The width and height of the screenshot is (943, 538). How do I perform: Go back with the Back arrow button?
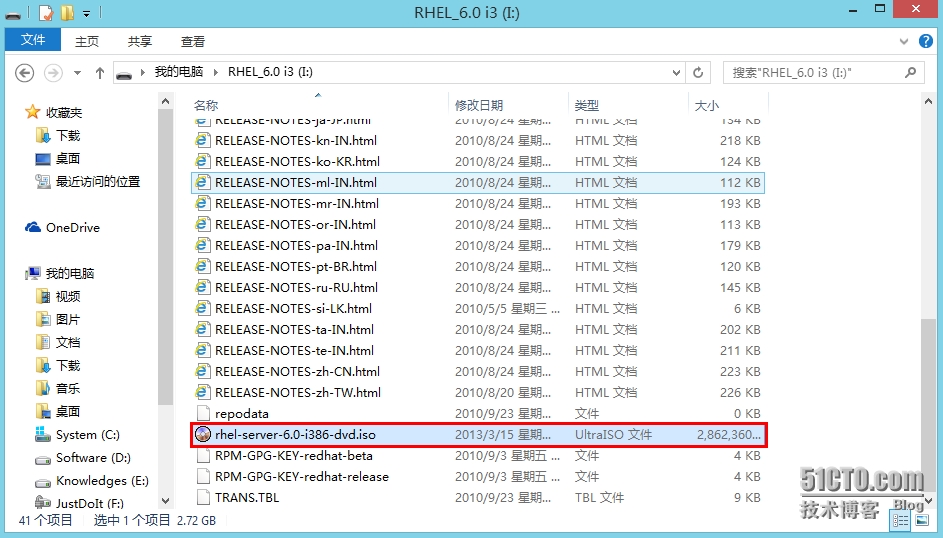click(24, 73)
